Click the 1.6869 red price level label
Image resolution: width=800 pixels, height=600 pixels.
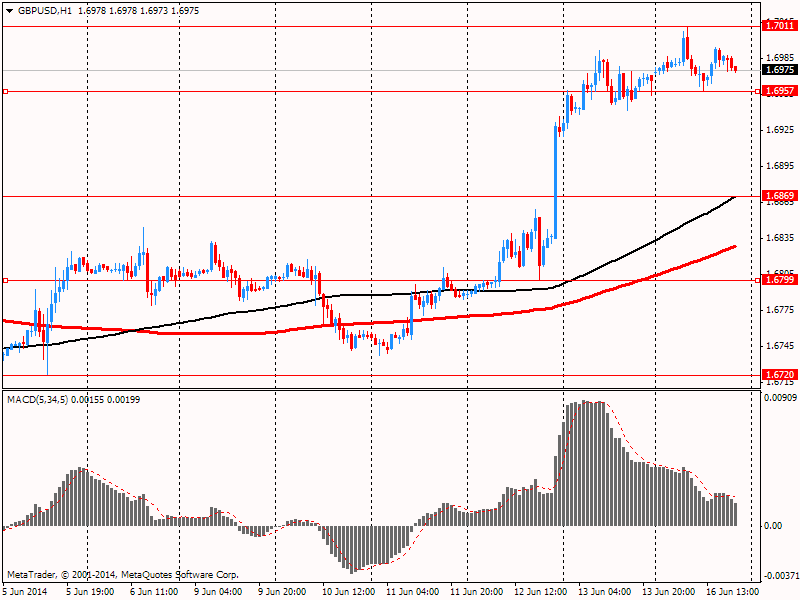coord(778,196)
